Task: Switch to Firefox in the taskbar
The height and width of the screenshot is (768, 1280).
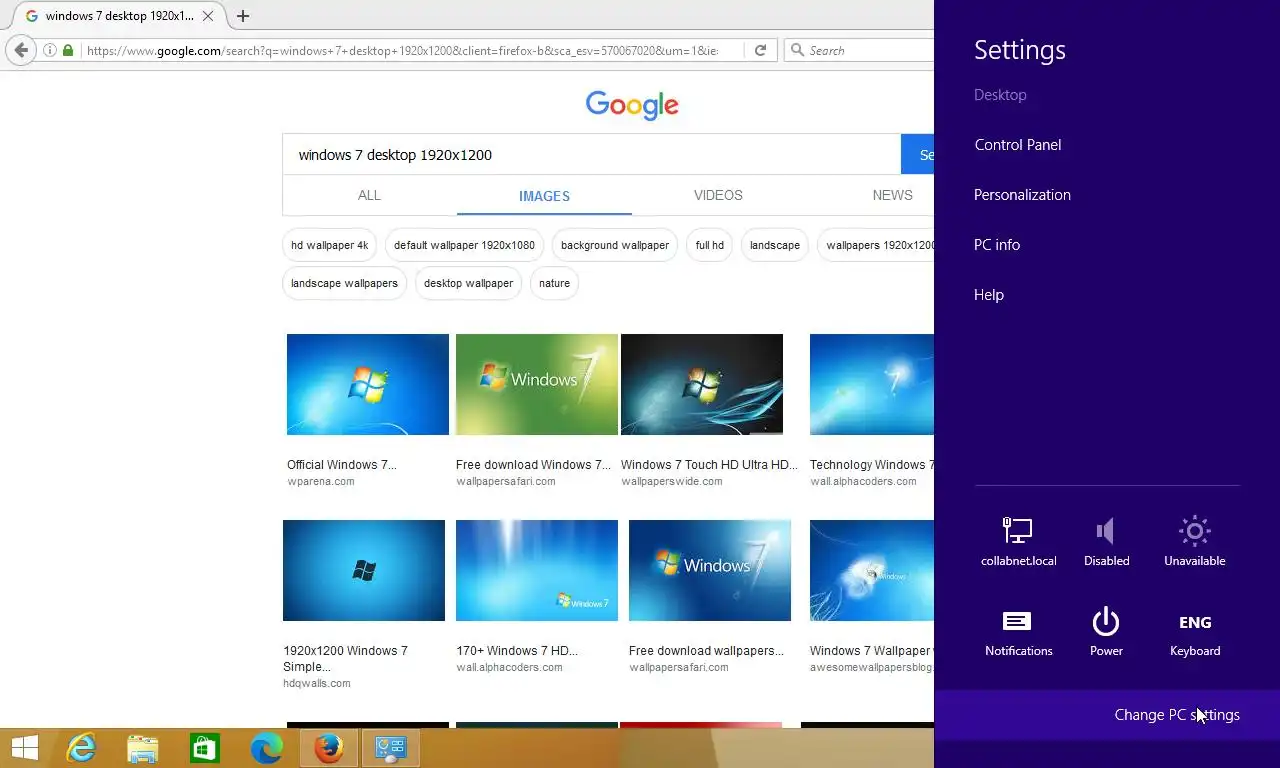Action: [328, 748]
